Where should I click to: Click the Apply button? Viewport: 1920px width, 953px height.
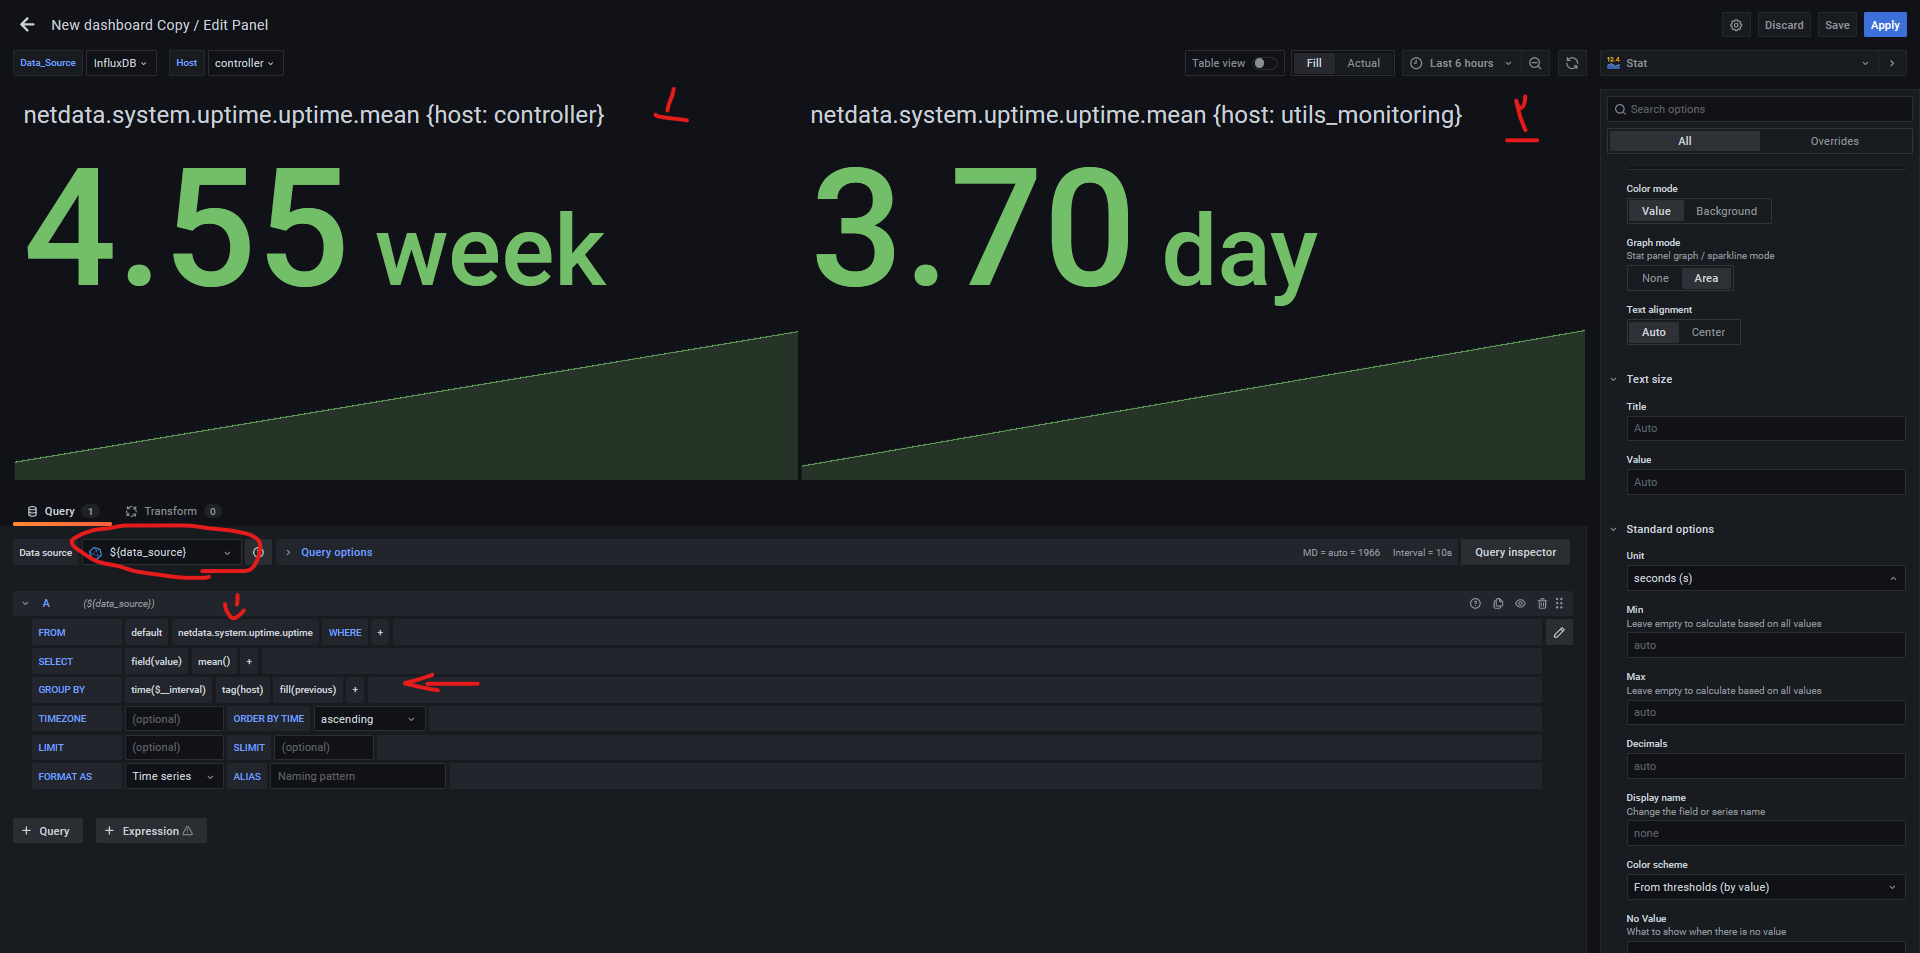tap(1885, 25)
